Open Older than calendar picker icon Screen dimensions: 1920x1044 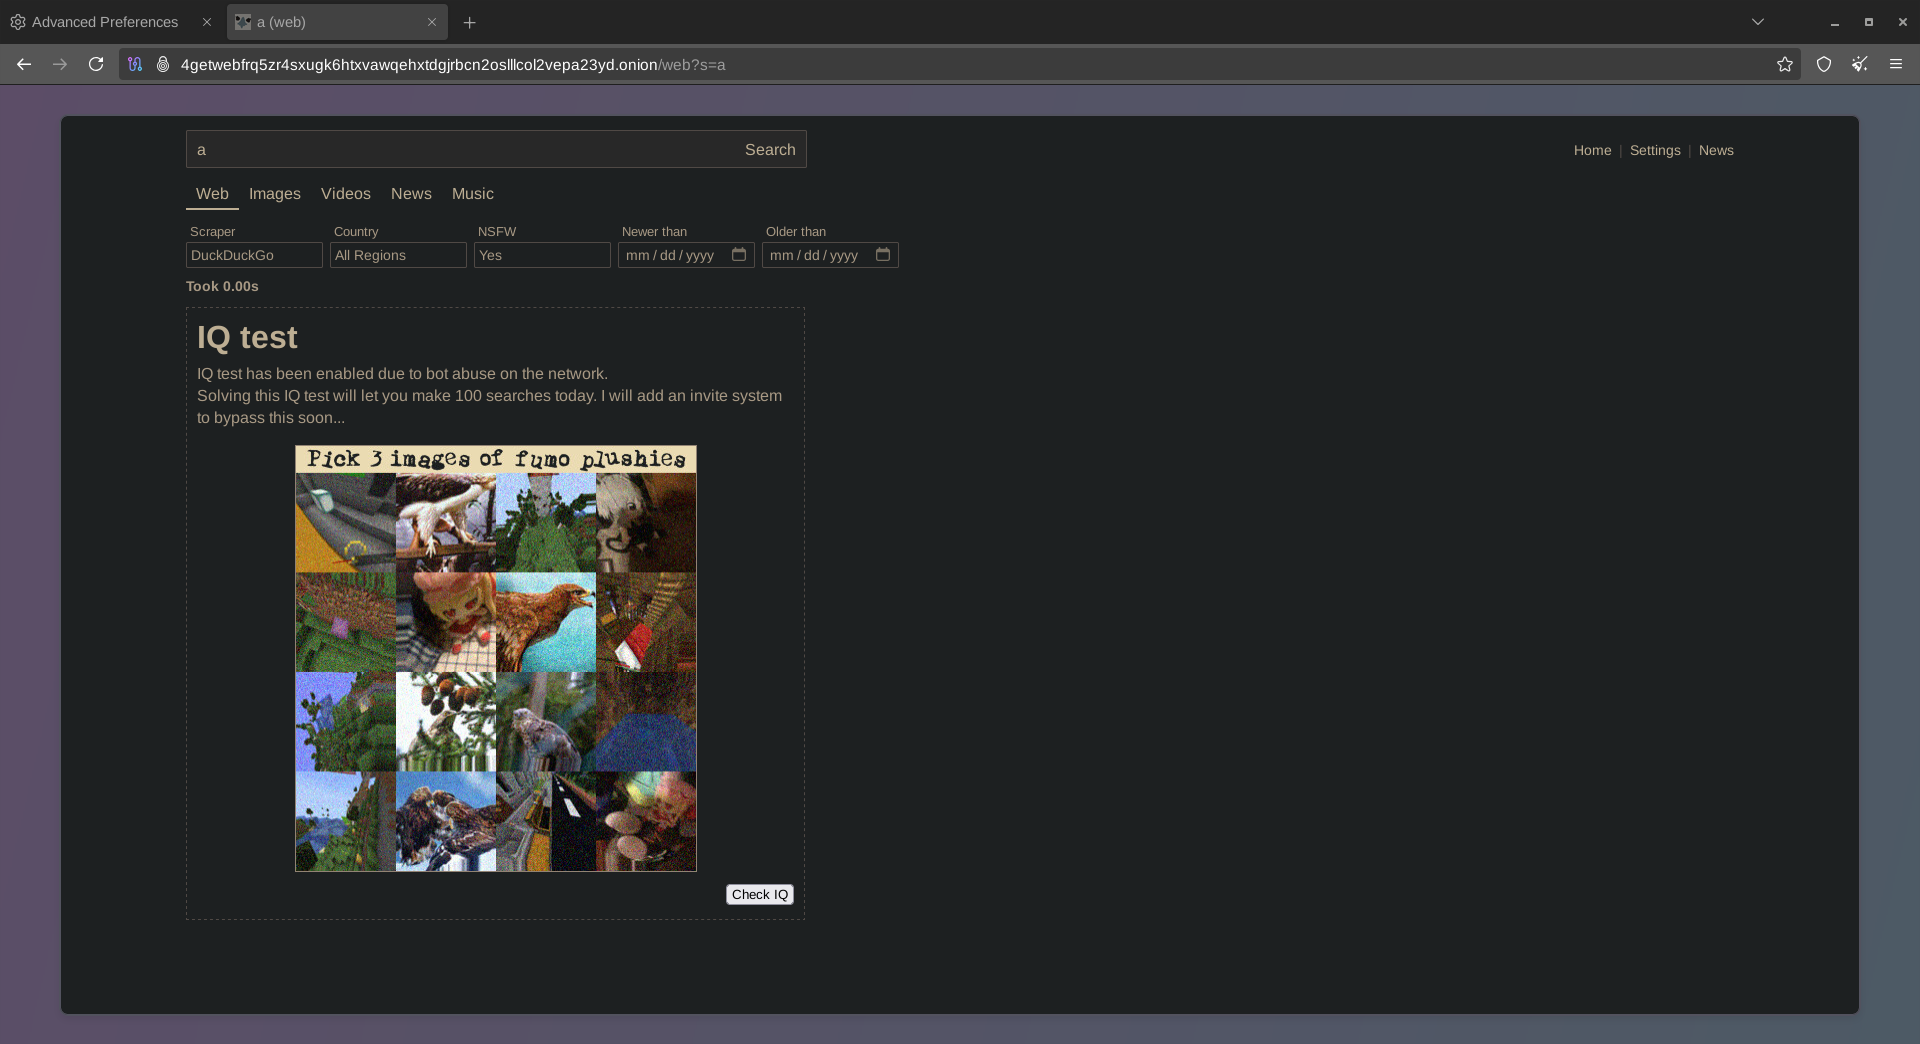pos(883,255)
